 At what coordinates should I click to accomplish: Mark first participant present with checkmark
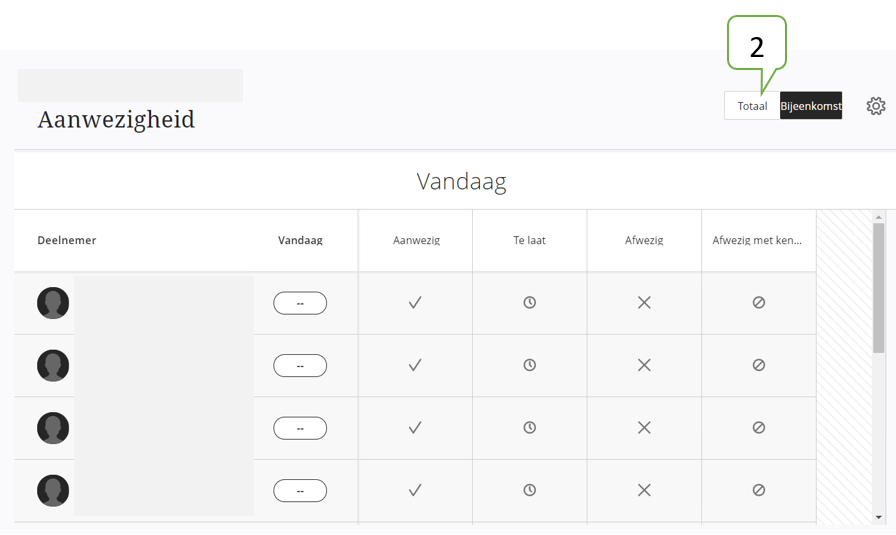pyautogui.click(x=415, y=302)
